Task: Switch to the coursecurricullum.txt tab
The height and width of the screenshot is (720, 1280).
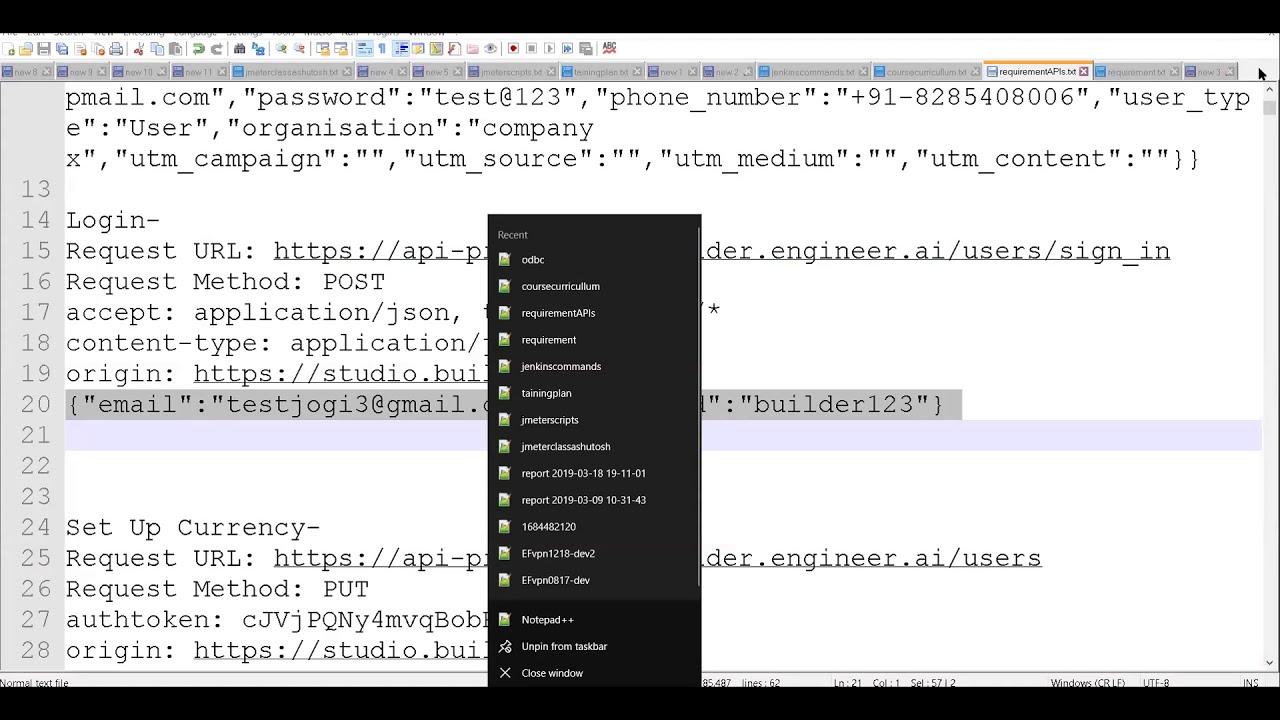Action: pyautogui.click(x=928, y=72)
